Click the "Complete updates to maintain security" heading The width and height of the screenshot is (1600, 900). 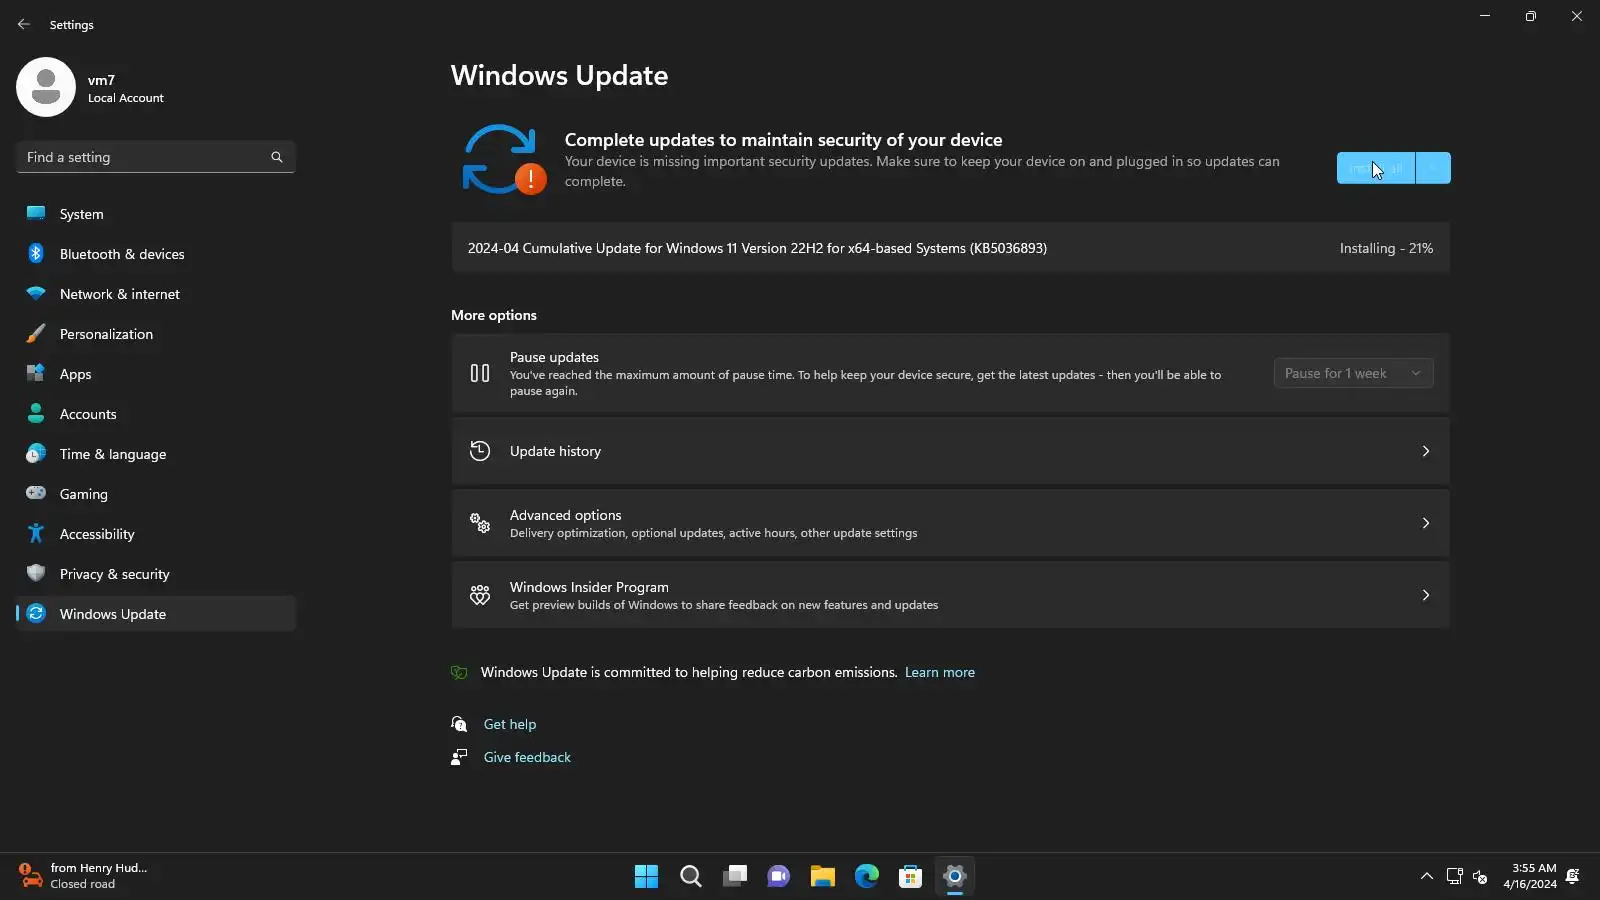tap(783, 140)
